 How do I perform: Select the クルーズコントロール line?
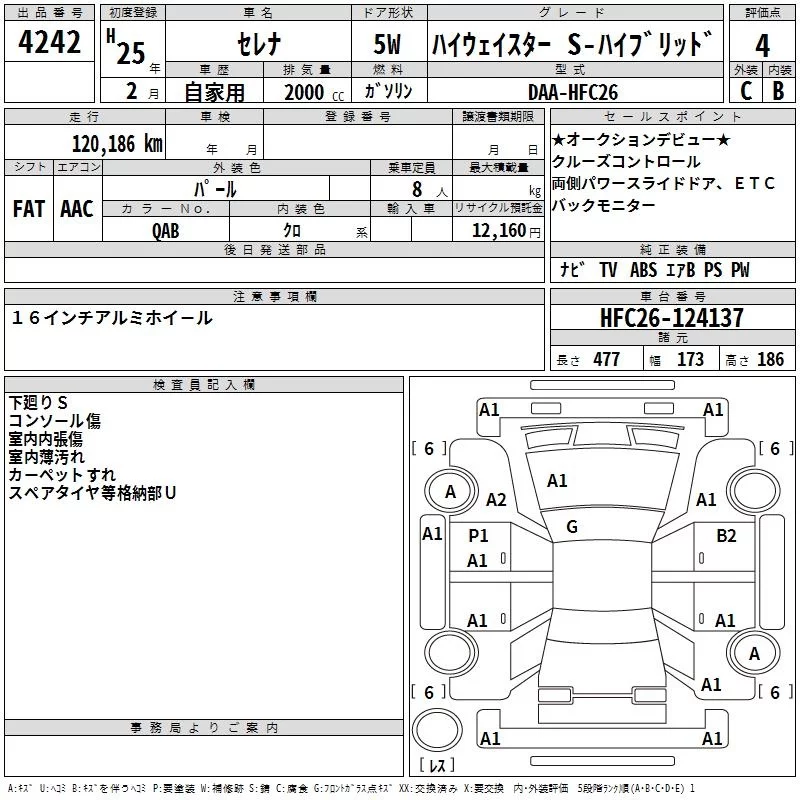(x=626, y=162)
